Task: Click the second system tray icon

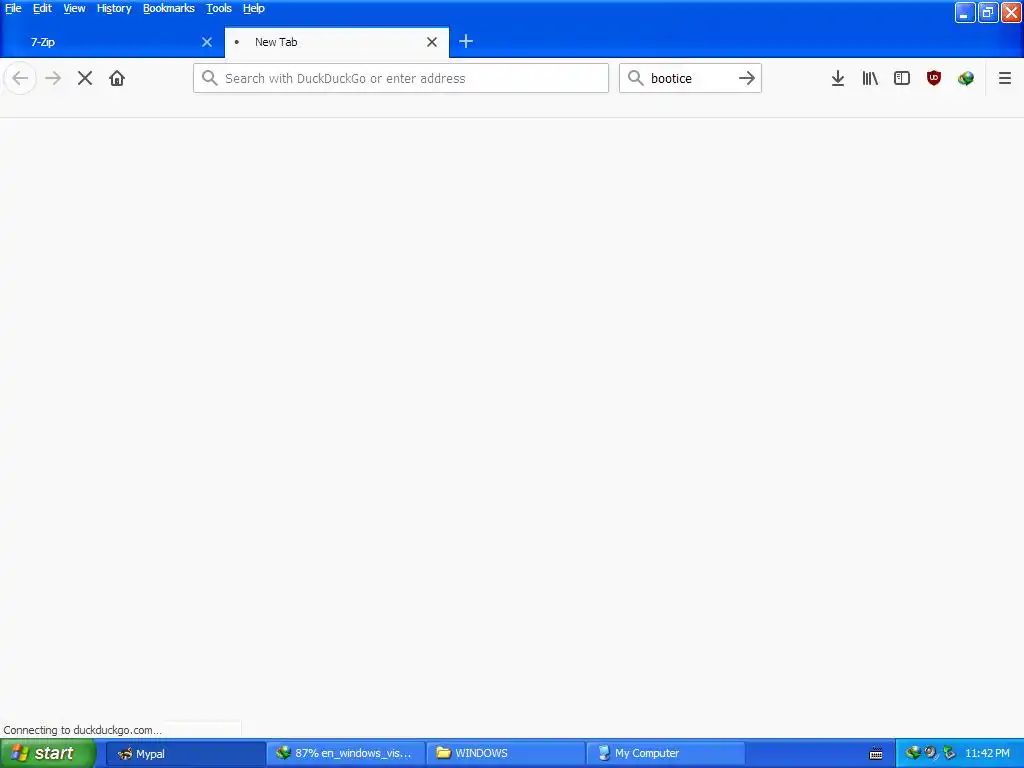Action: coord(931,753)
